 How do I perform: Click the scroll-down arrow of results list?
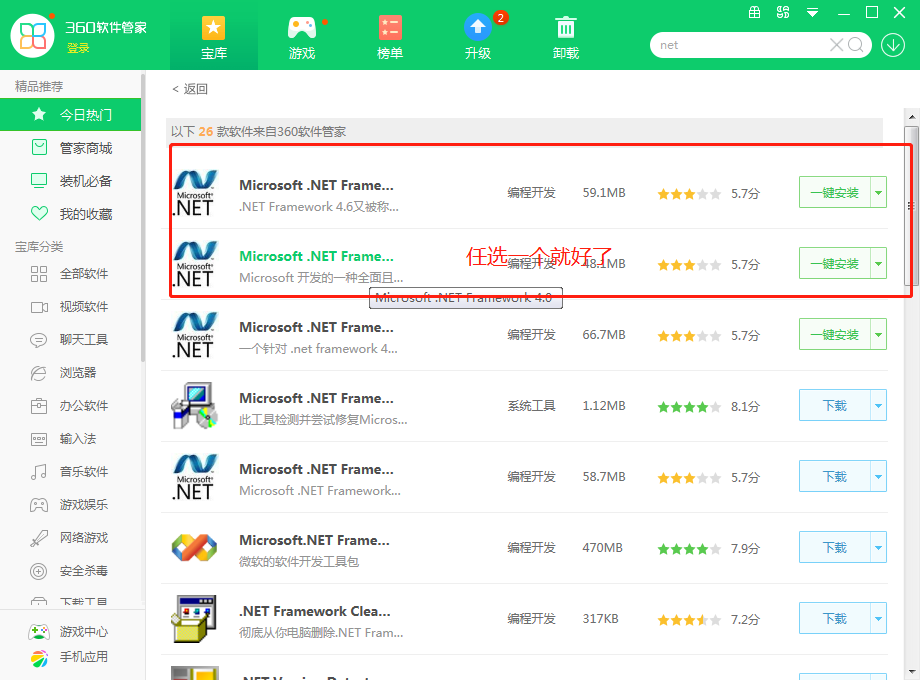click(x=911, y=672)
